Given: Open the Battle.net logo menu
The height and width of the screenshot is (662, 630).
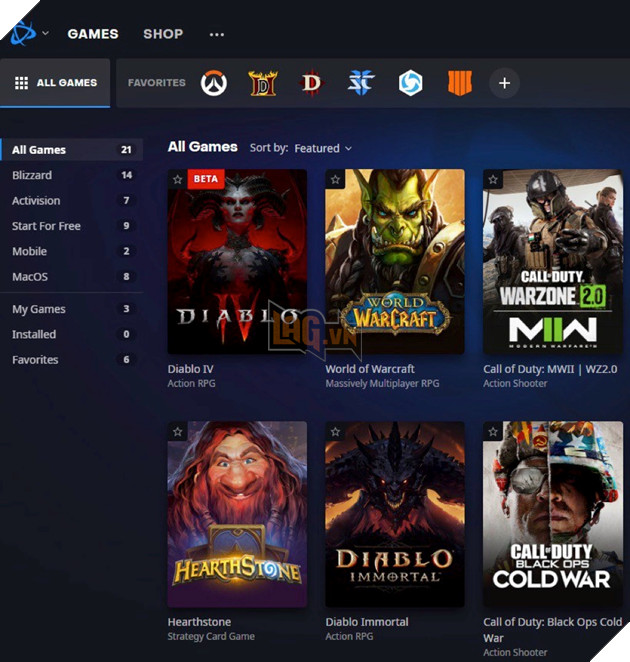Looking at the screenshot, I should point(23,33).
